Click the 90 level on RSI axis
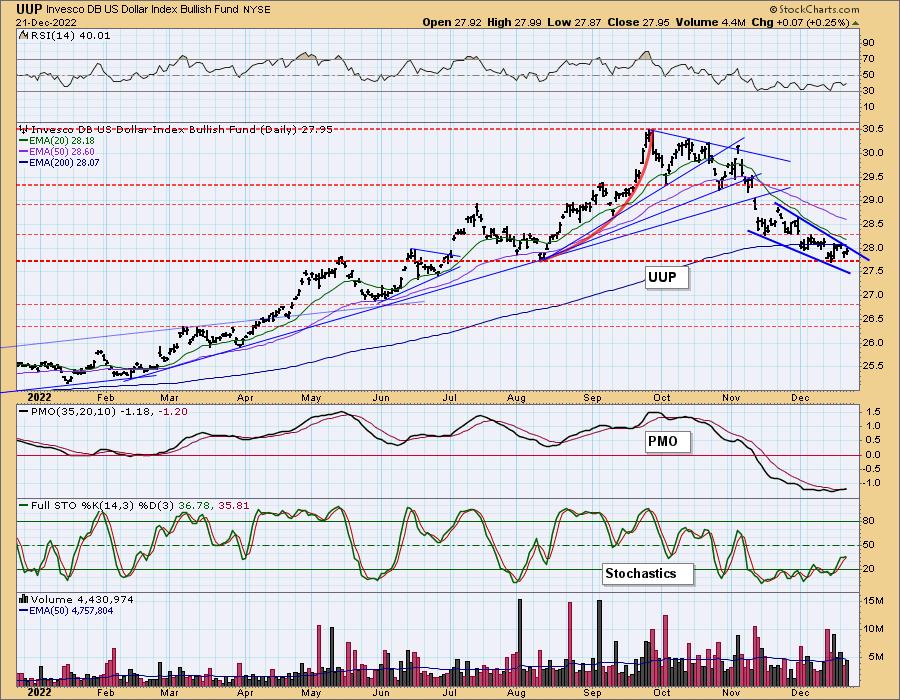 click(869, 43)
